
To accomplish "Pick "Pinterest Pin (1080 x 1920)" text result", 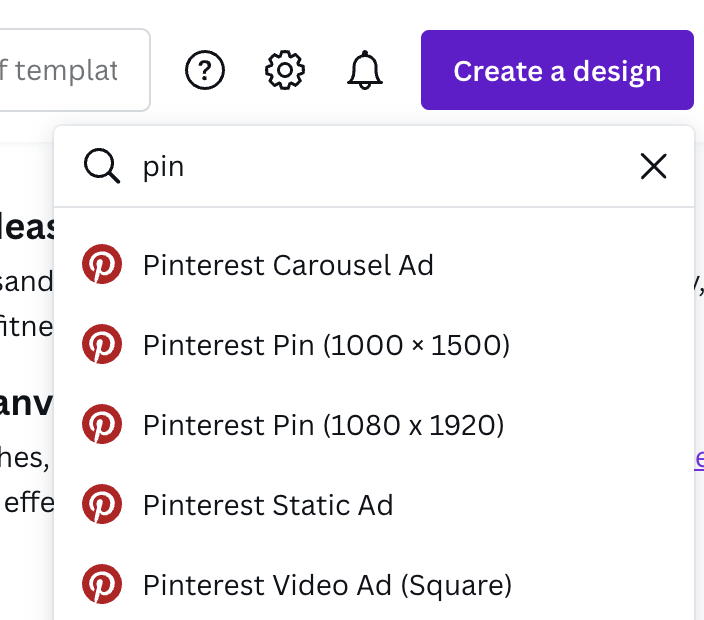I will [323, 425].
